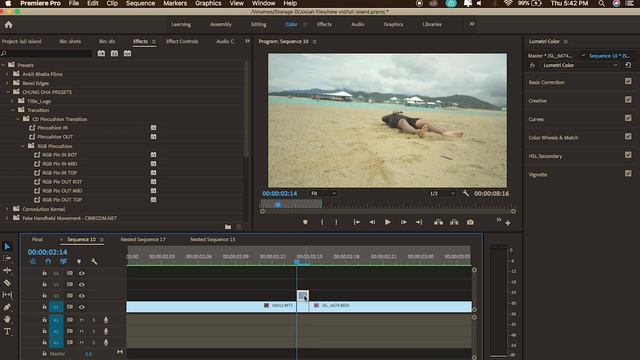Lock the V1 video track
Screen dimensions: 640x360
(x=44, y=307)
